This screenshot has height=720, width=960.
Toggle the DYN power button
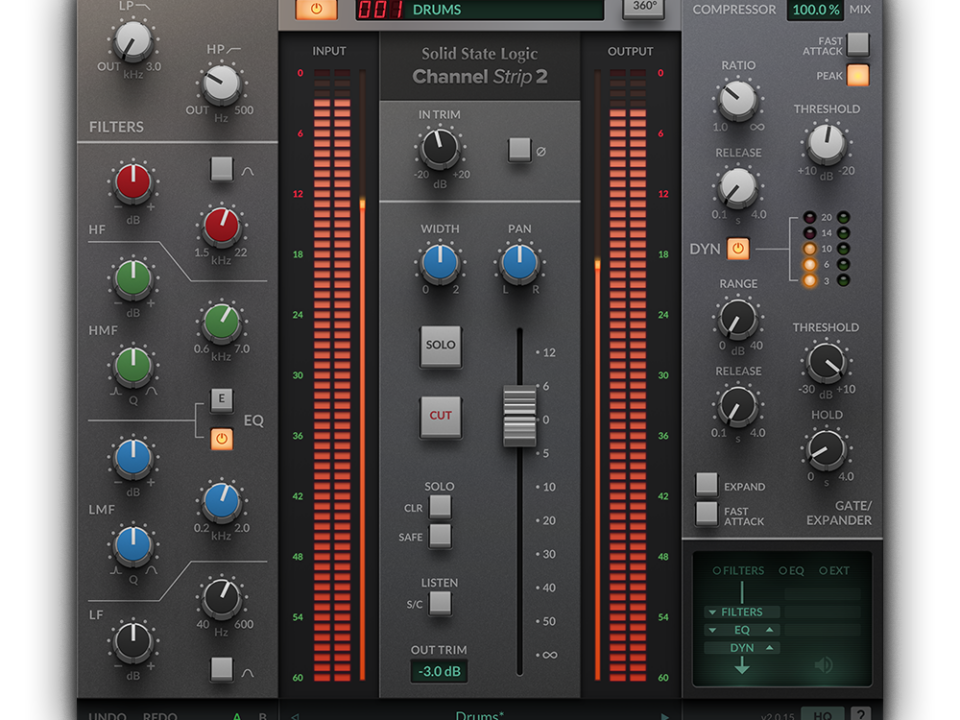(738, 248)
